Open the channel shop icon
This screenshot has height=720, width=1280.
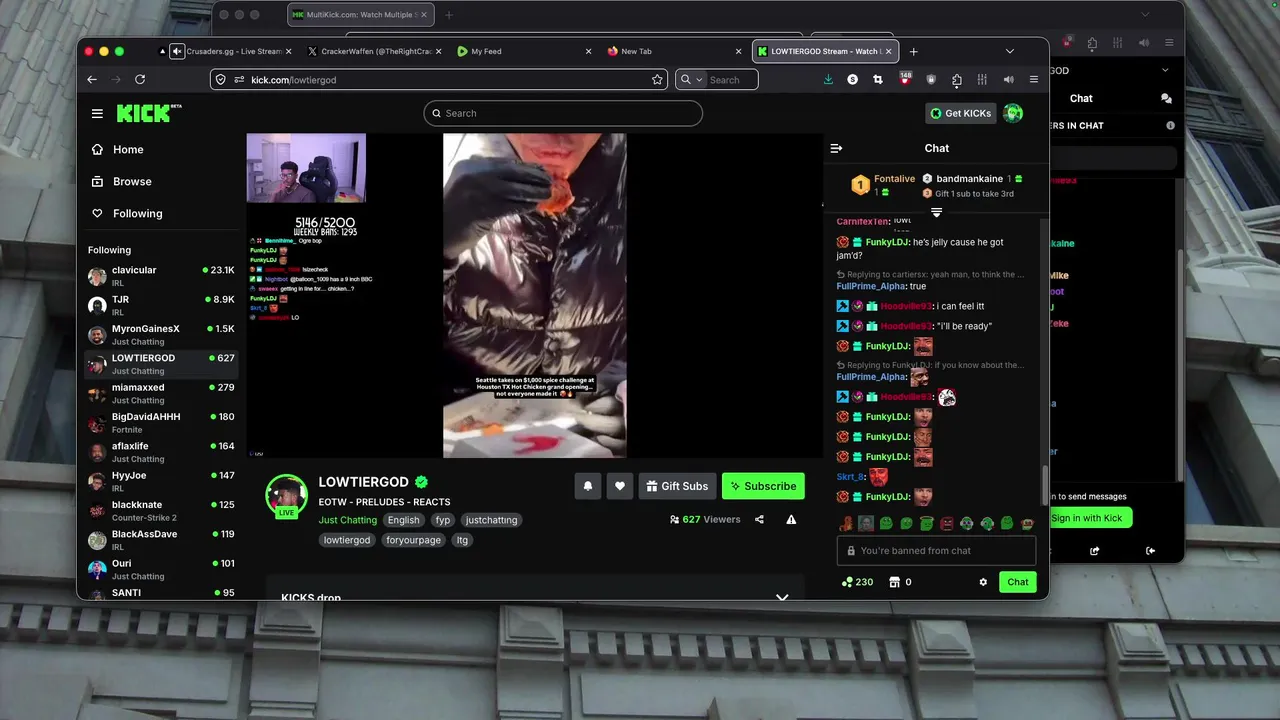click(x=894, y=582)
